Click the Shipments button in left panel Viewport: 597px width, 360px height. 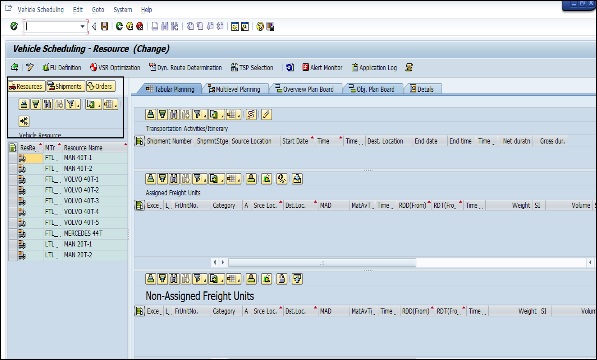65,86
